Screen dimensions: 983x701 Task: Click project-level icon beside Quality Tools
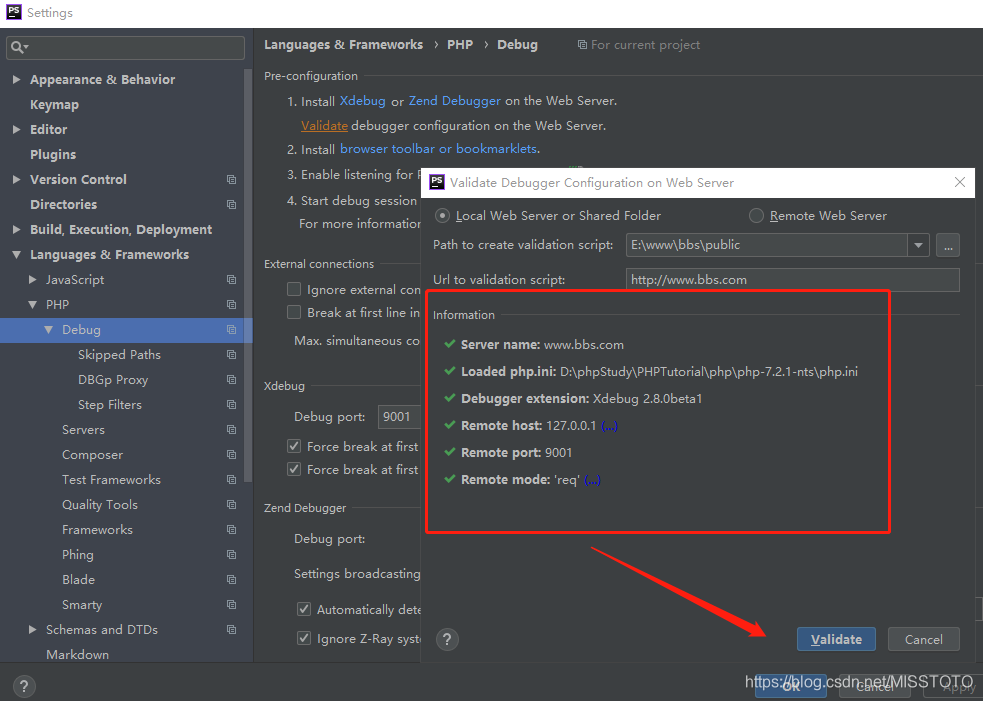231,505
